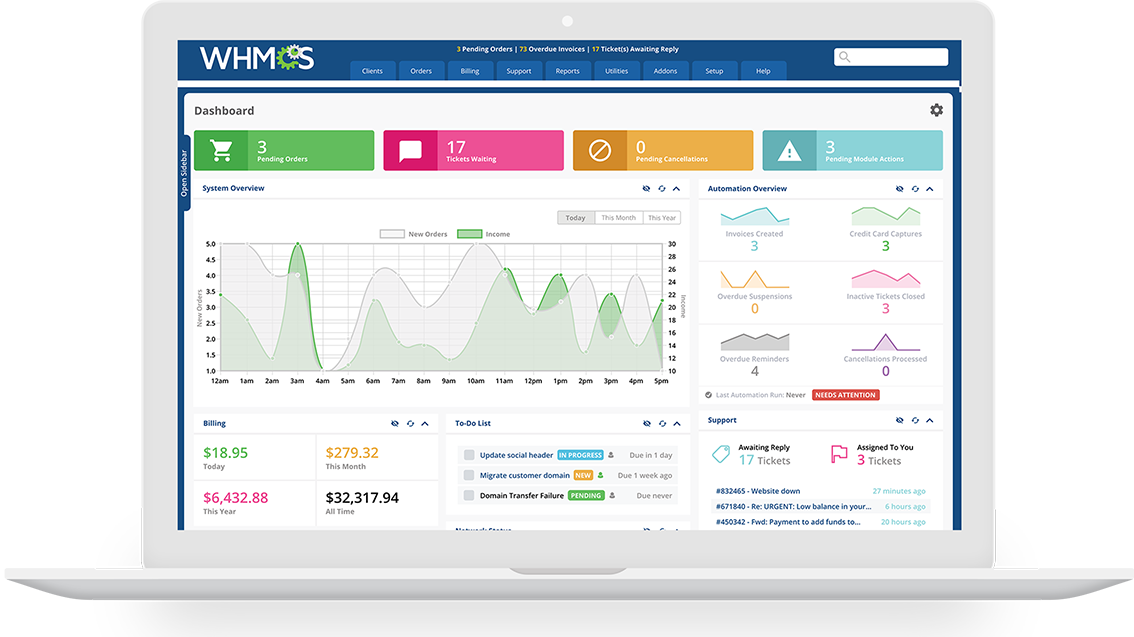Viewport: 1134px width, 637px height.
Task: Collapse the Billing panel
Action: tap(425, 423)
